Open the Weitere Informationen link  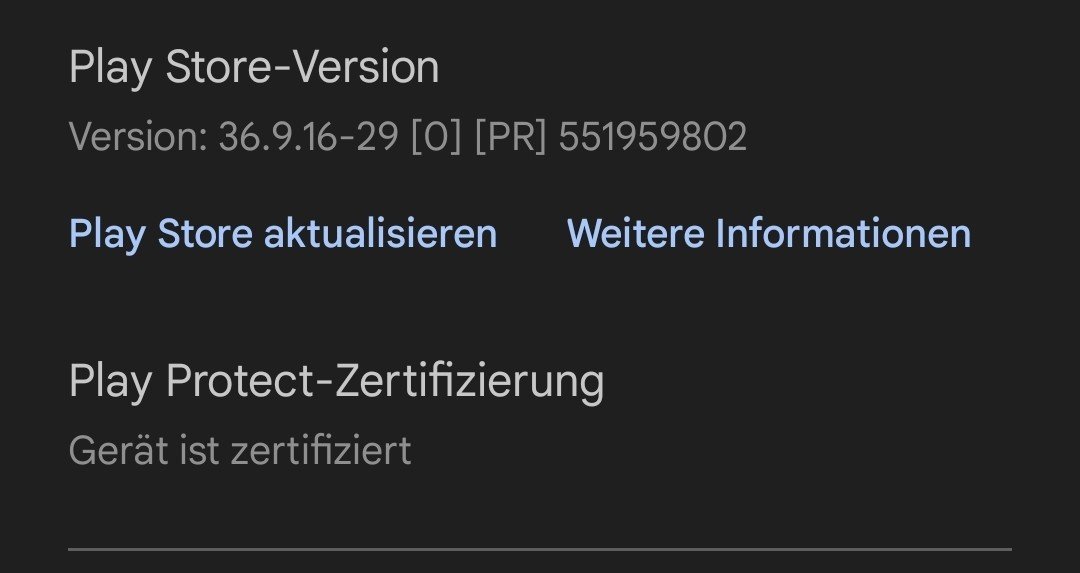[x=768, y=234]
